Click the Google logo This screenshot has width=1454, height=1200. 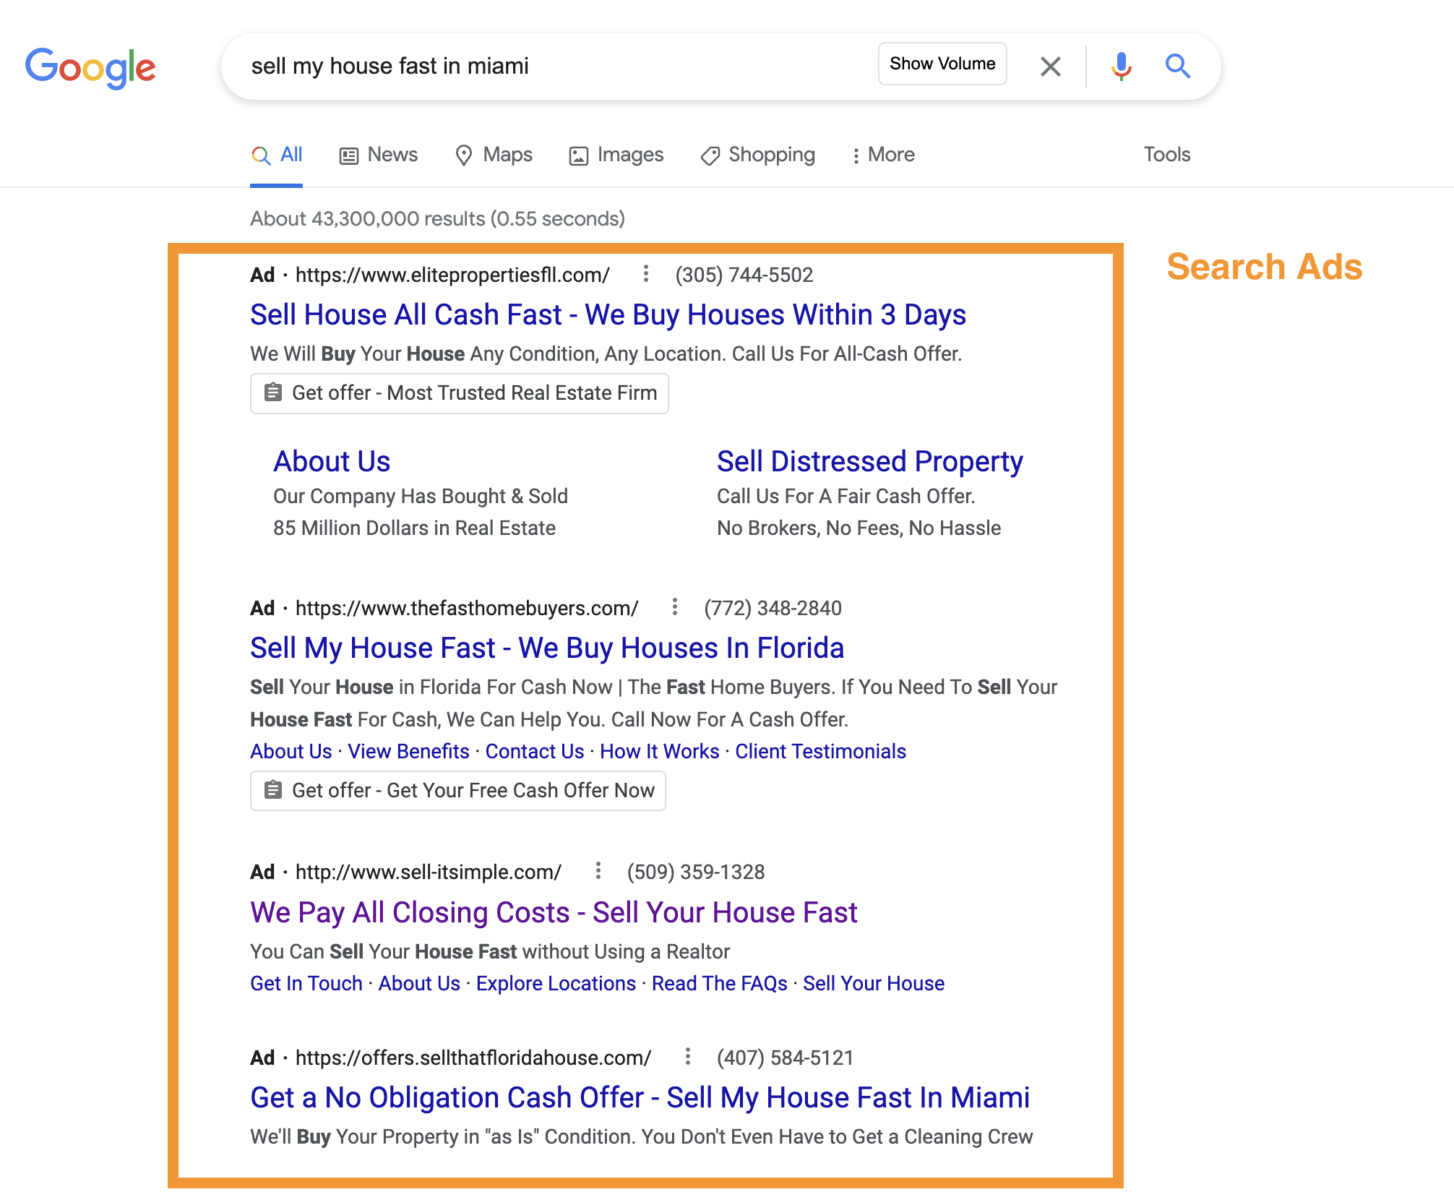tap(90, 68)
